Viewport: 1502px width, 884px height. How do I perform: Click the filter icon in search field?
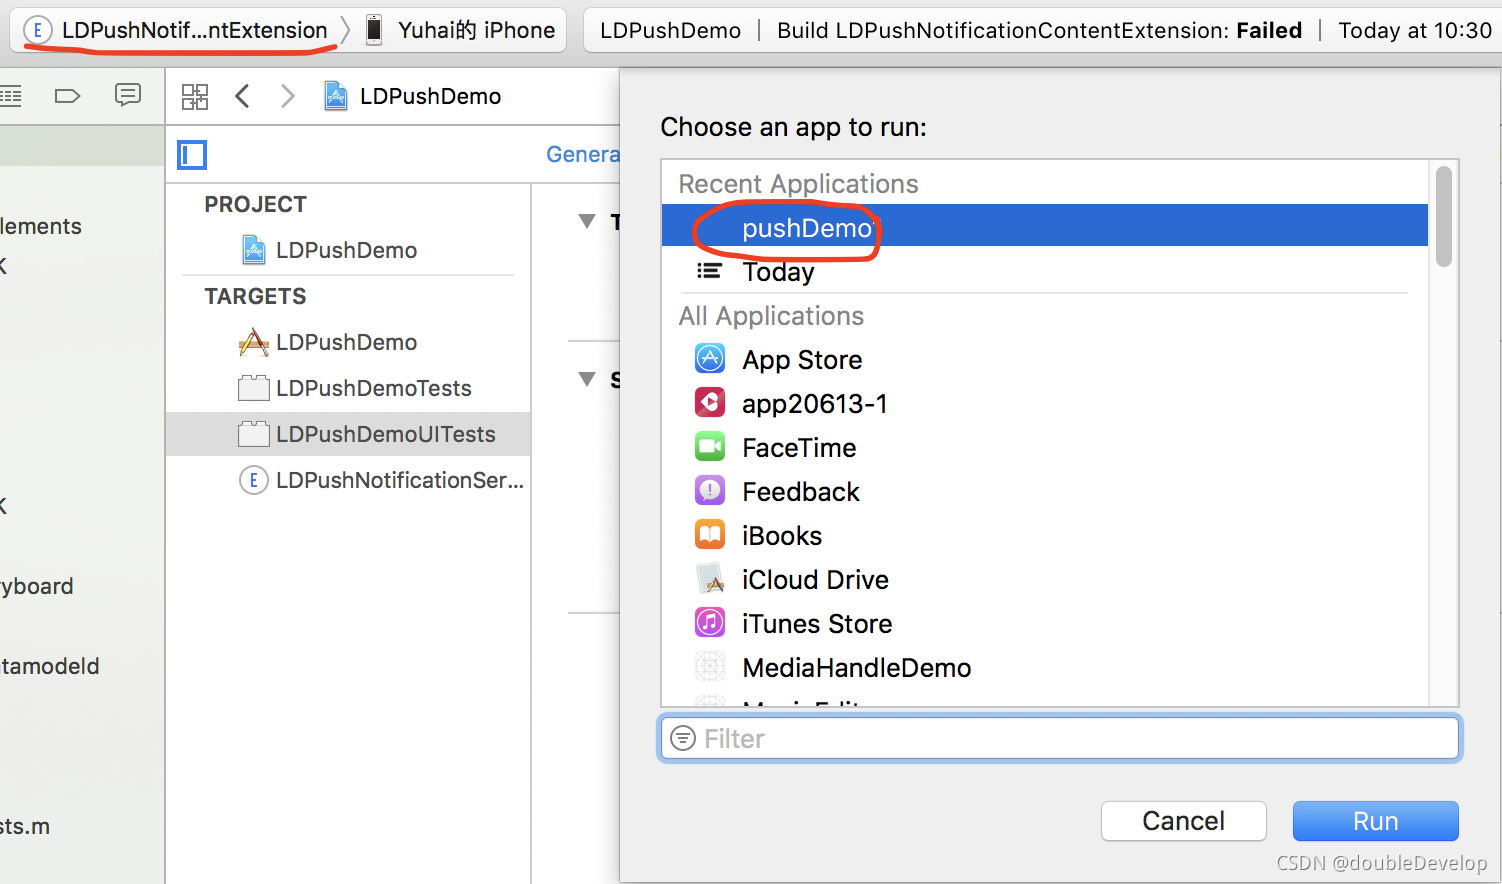683,738
